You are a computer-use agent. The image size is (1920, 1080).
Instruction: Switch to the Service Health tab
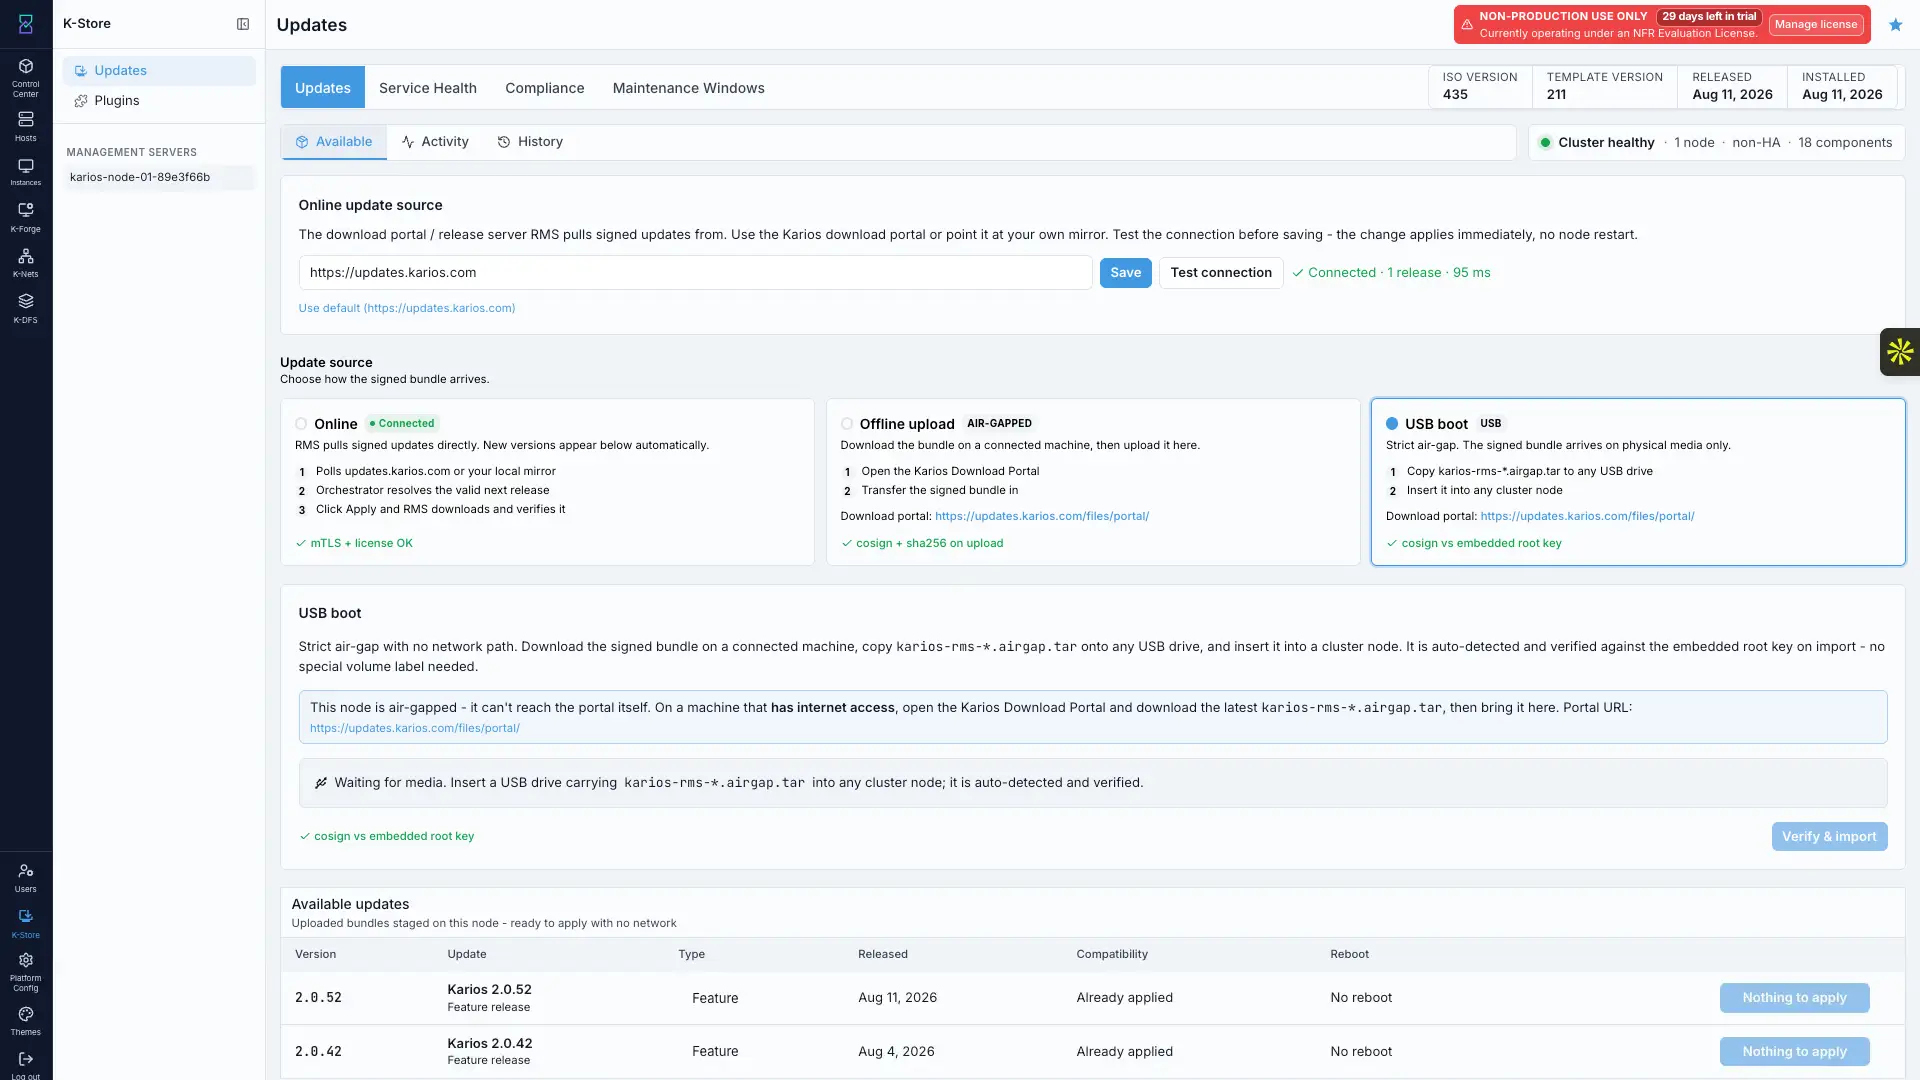tap(428, 88)
